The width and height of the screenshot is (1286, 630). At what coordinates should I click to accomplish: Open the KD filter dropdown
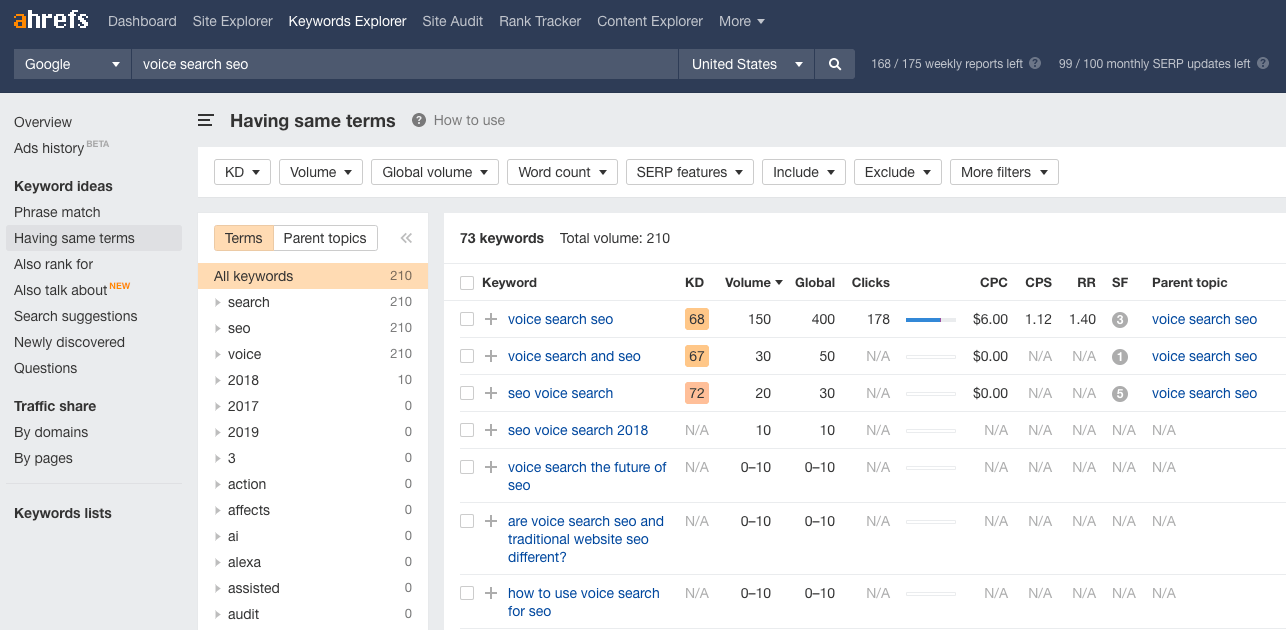[x=242, y=172]
